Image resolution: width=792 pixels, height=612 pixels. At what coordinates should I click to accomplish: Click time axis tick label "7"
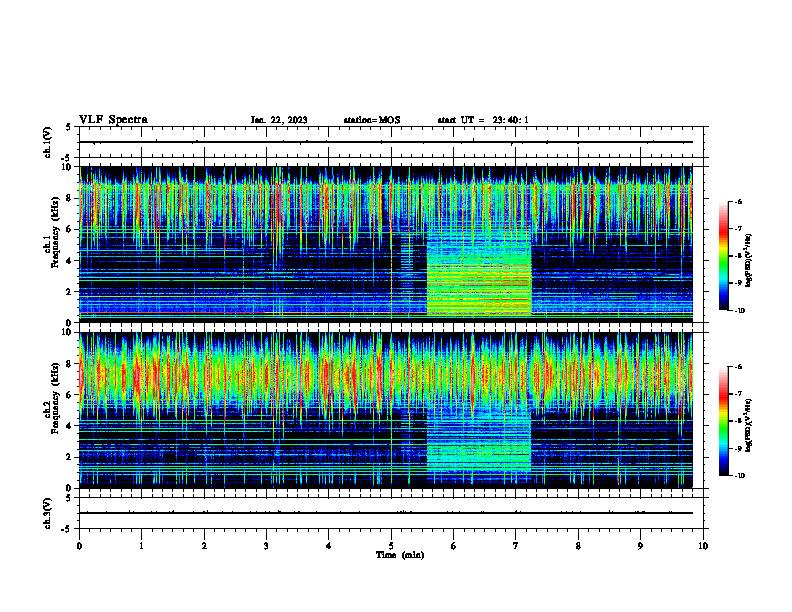pos(516,546)
